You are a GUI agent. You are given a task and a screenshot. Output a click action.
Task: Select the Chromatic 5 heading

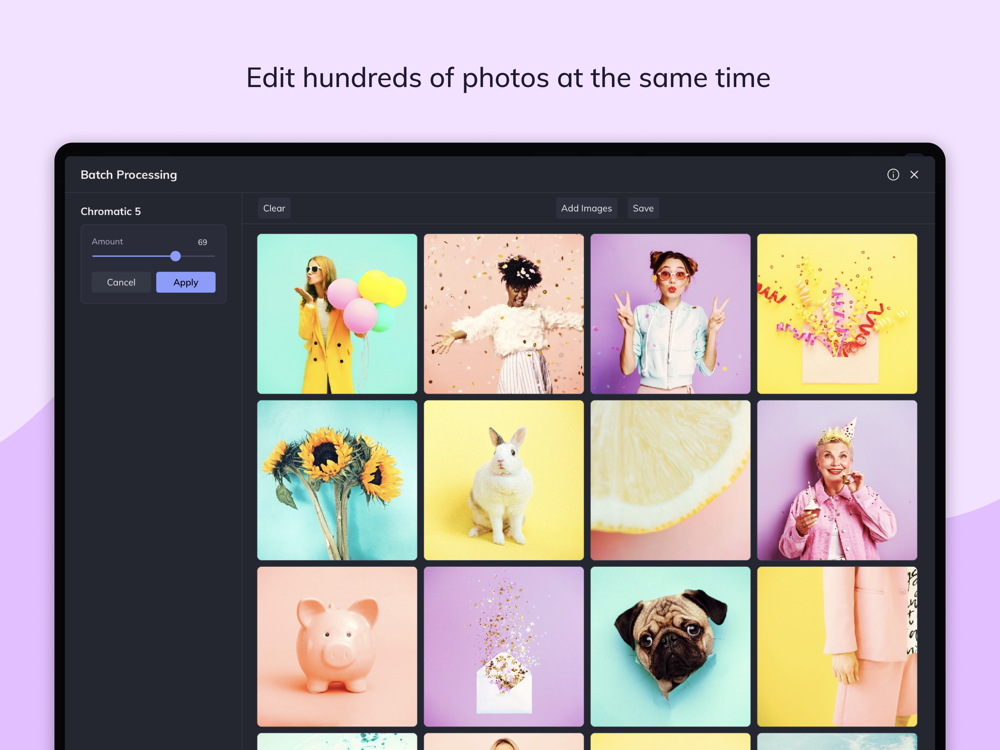click(x=110, y=211)
